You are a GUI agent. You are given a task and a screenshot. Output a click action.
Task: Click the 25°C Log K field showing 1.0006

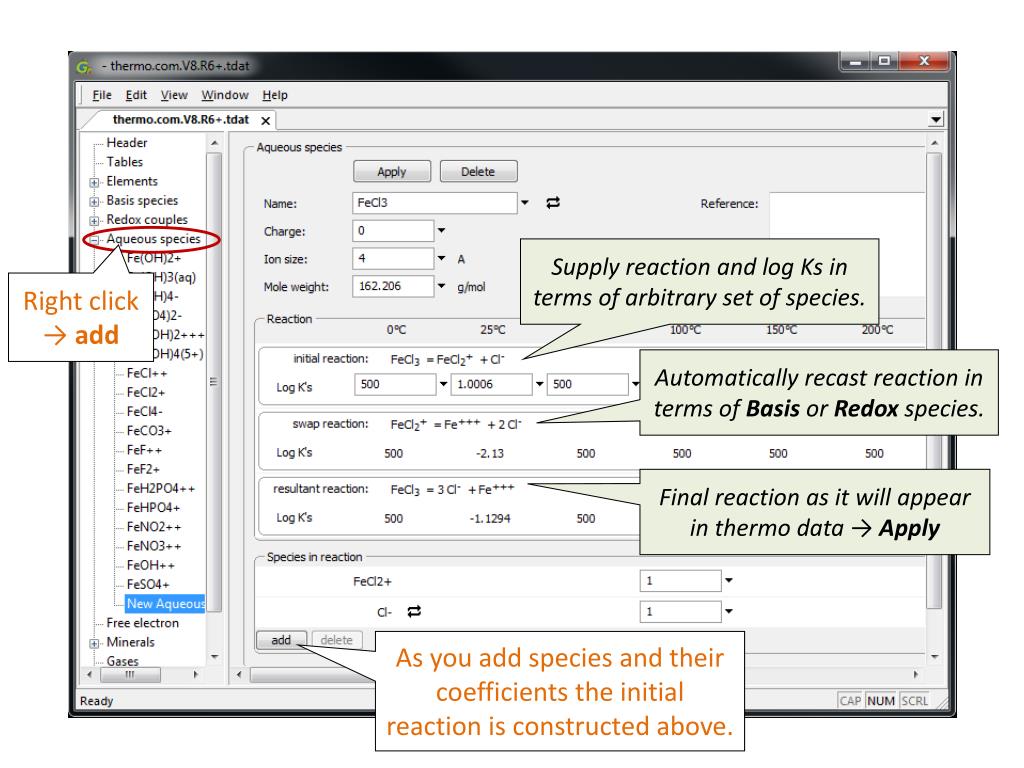pos(492,384)
